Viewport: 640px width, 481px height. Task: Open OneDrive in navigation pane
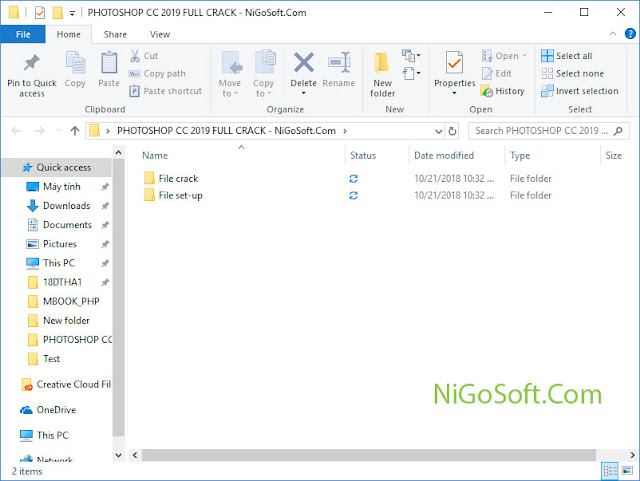(x=56, y=410)
